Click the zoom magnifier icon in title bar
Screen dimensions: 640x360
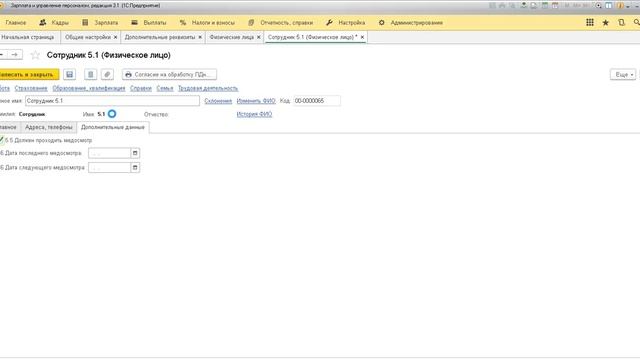click(598, 5)
